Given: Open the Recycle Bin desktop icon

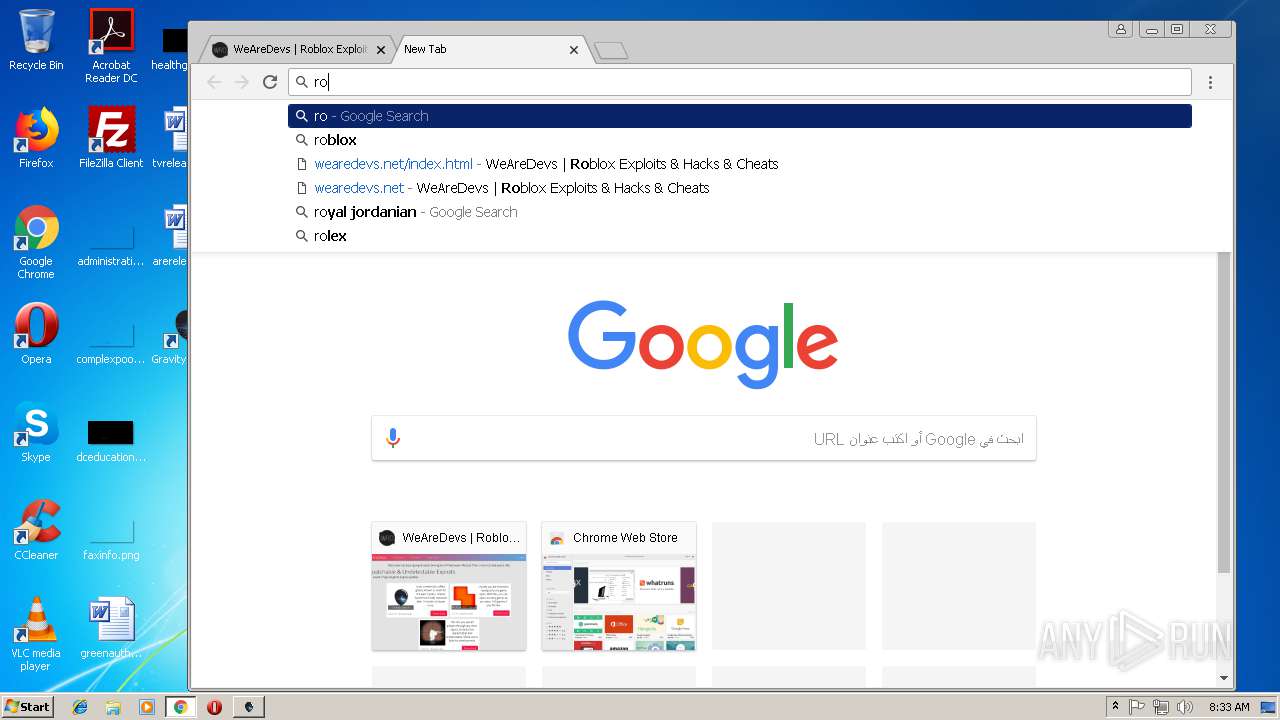Looking at the screenshot, I should coord(36,40).
